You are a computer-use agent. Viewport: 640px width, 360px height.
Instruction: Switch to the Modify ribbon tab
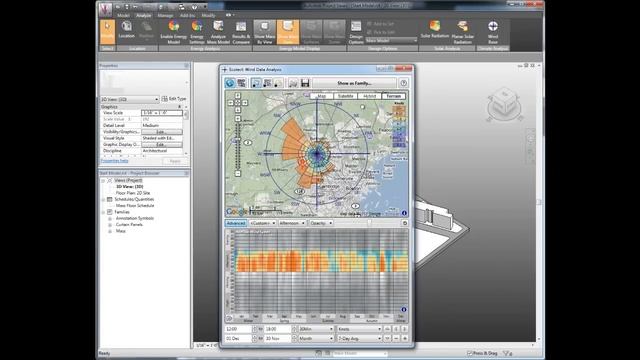(208, 16)
